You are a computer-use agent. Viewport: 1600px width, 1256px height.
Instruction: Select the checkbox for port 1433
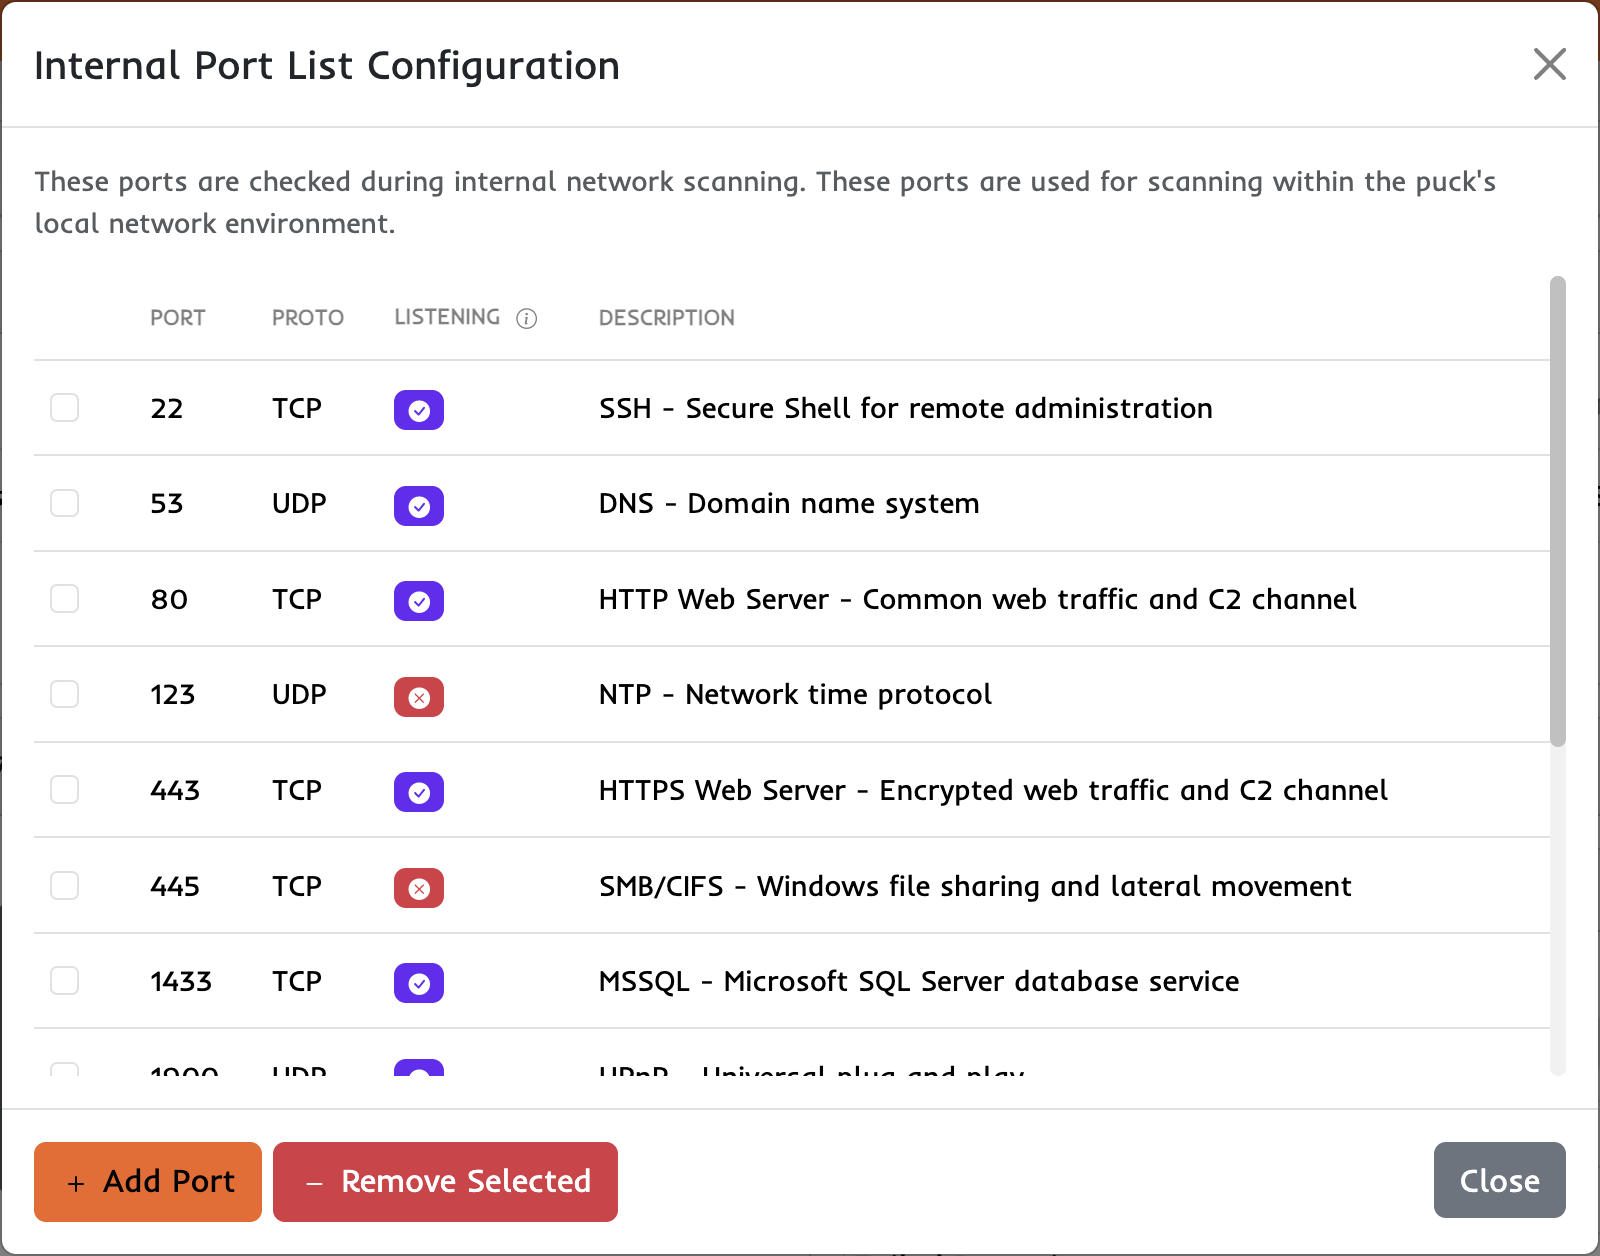64,980
